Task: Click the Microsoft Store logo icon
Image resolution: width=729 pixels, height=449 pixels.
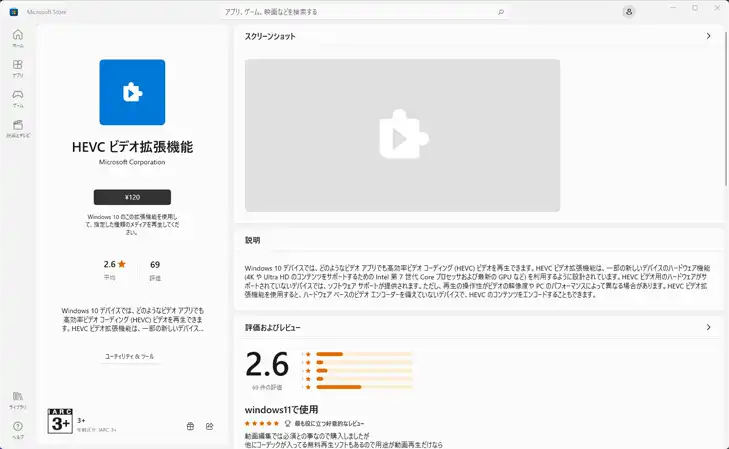Action: point(13,12)
